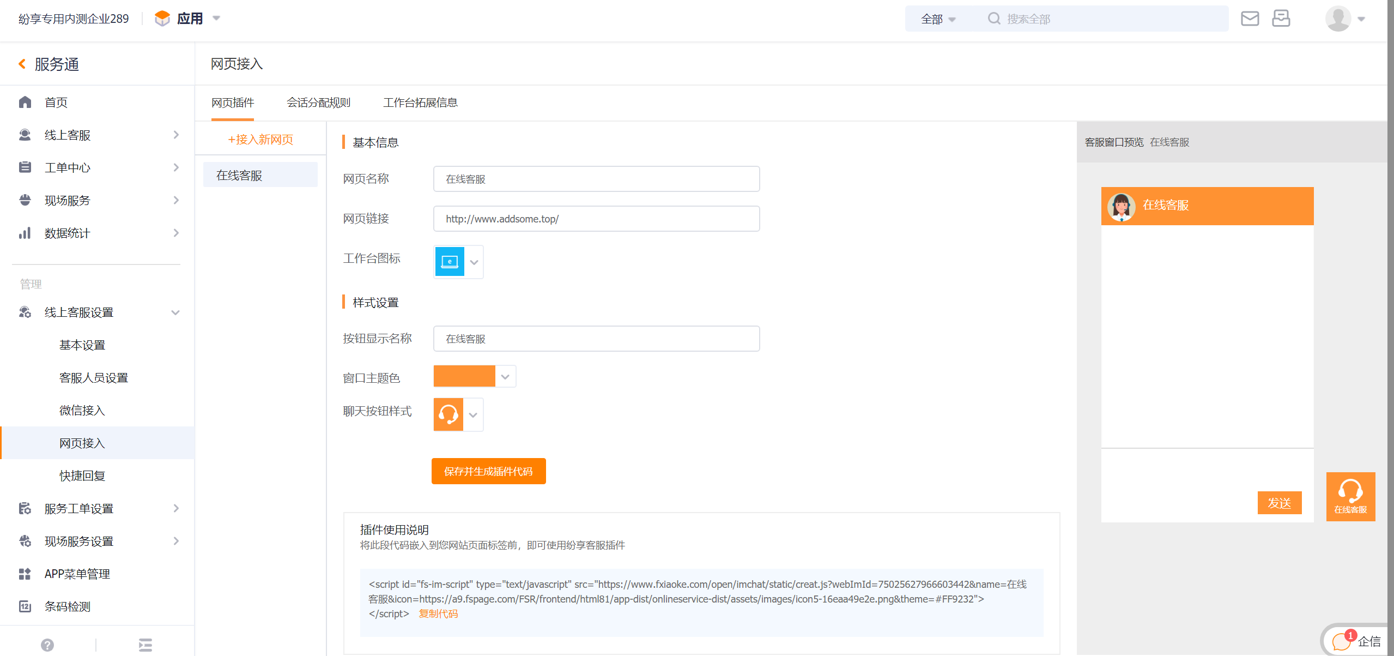The height and width of the screenshot is (656, 1394).
Task: Click the orange 在线客服 chat header
Action: click(1207, 206)
